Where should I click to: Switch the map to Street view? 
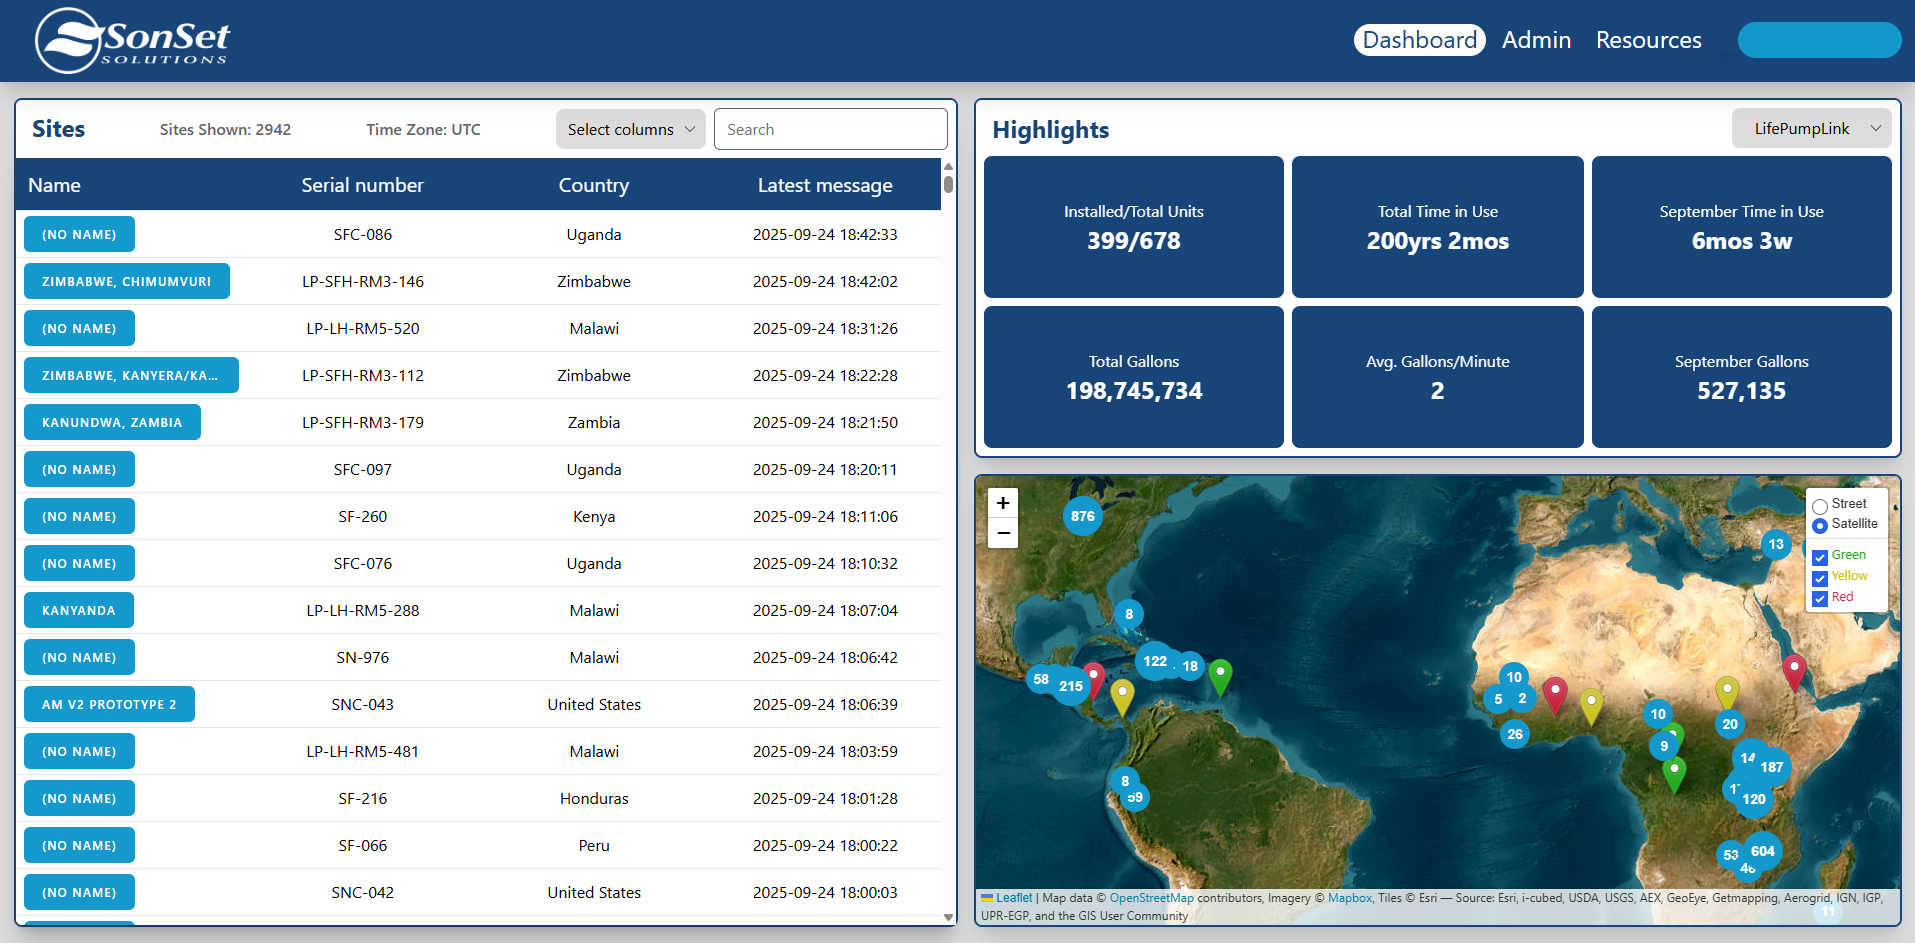[1820, 506]
